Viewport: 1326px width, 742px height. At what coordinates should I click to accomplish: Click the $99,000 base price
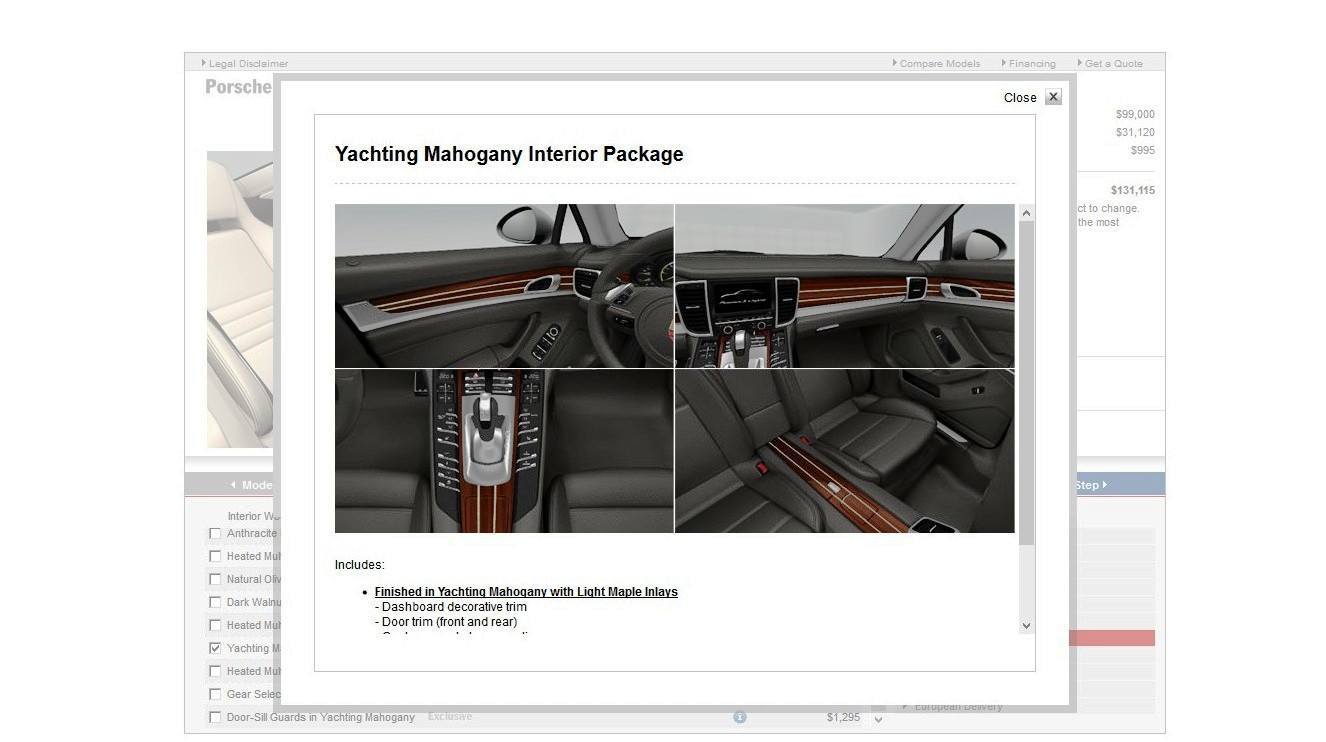point(1135,114)
